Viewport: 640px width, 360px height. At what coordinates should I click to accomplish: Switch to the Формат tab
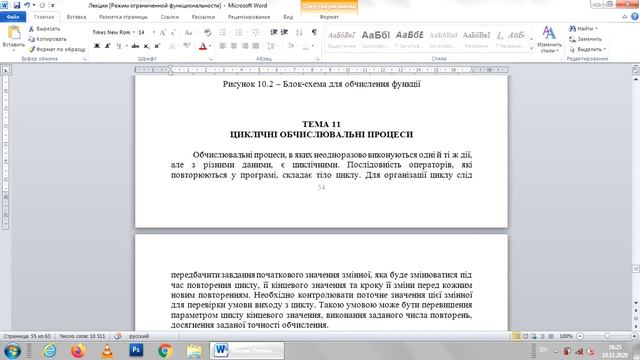pos(329,17)
